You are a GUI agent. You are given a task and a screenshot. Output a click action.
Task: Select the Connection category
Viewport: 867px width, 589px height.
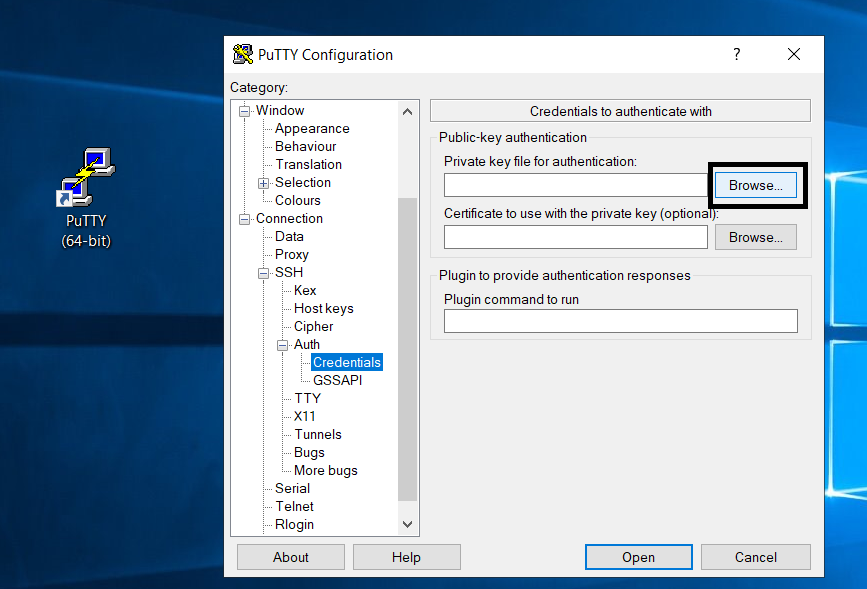289,218
